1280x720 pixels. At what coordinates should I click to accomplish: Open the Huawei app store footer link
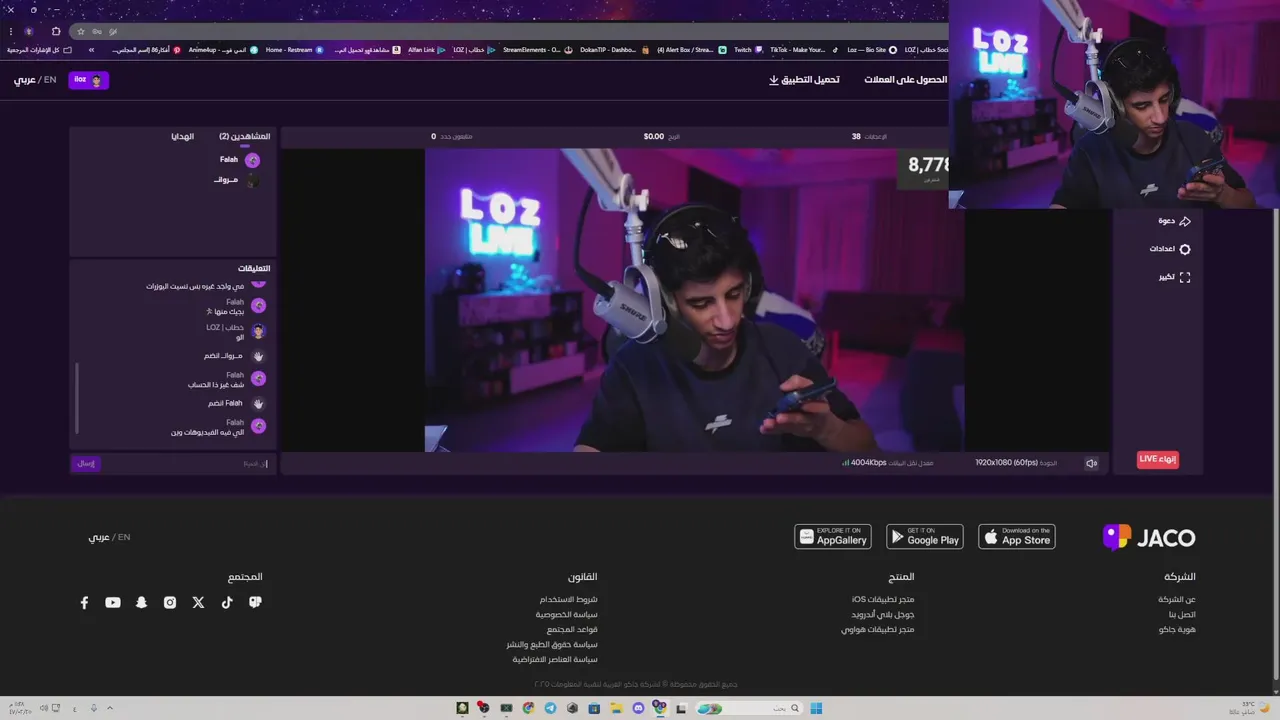[x=877, y=629]
